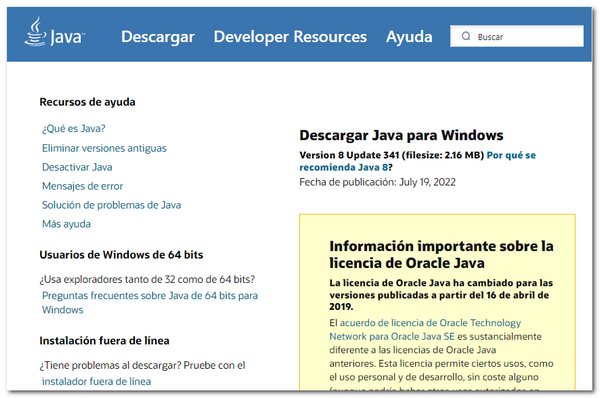Open the instalador fuera de línea link
The width and height of the screenshot is (600, 398).
(96, 382)
